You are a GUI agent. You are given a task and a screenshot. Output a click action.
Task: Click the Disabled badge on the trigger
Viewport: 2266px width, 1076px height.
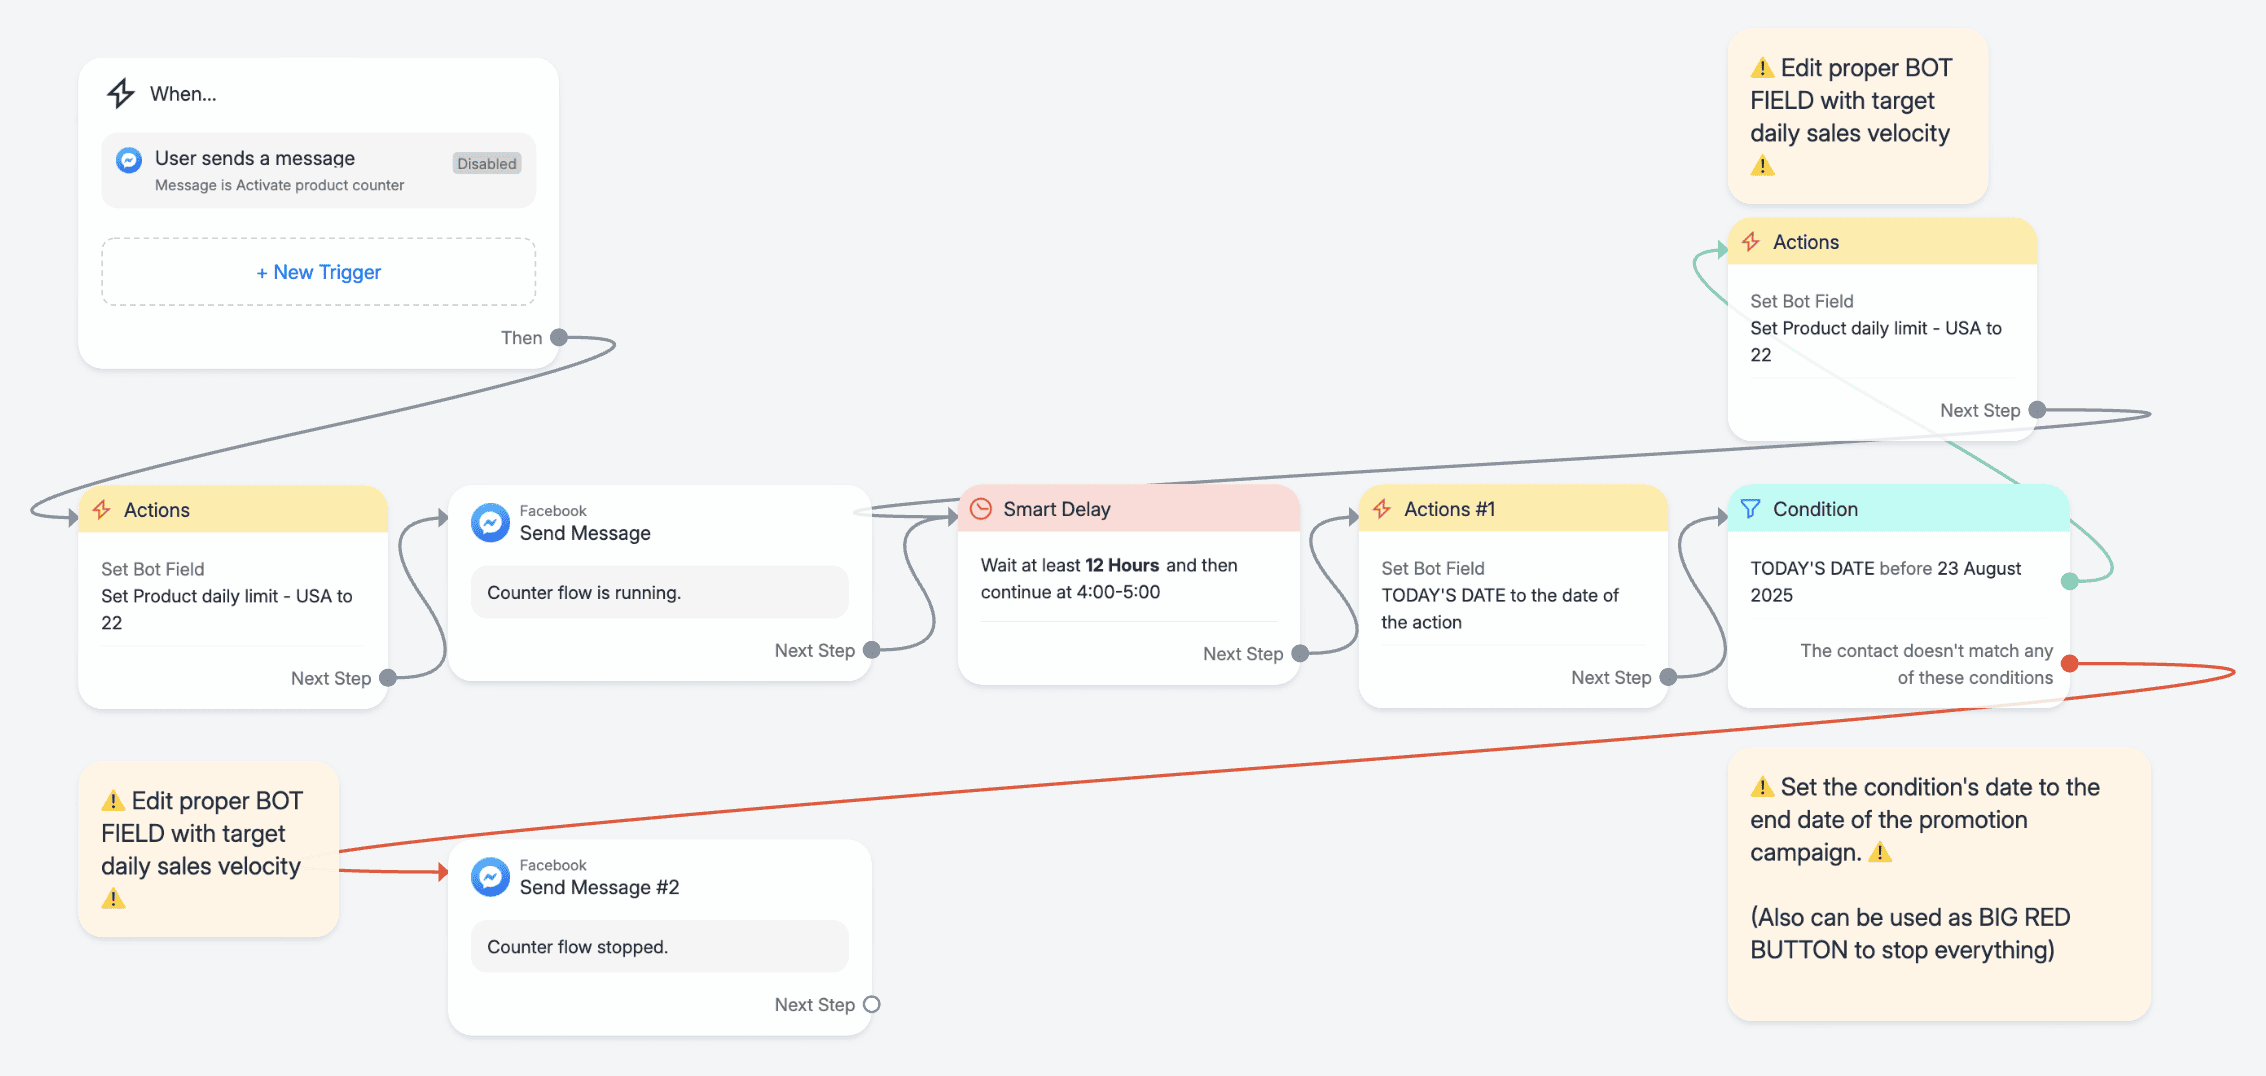(x=487, y=164)
